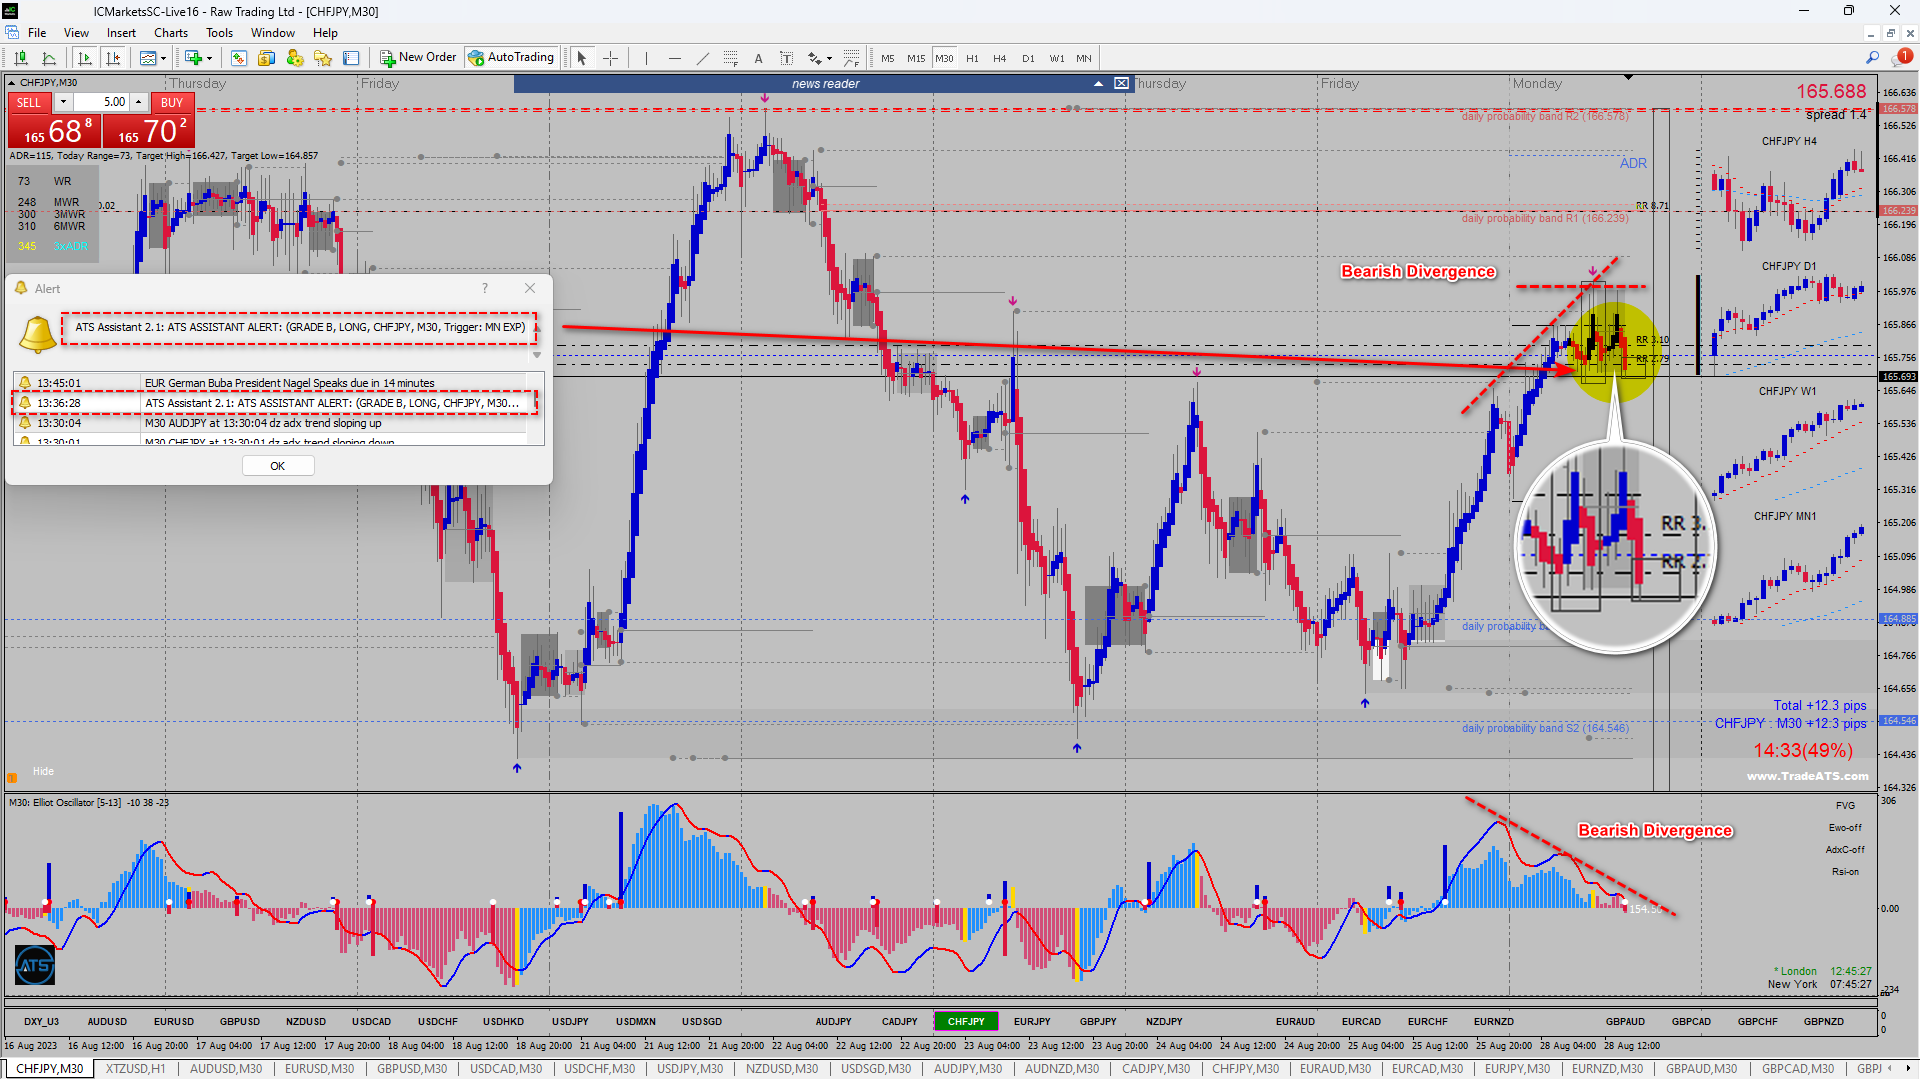Select the trendline drawing tool
Viewport: 1920px width, 1080px height.
703,58
